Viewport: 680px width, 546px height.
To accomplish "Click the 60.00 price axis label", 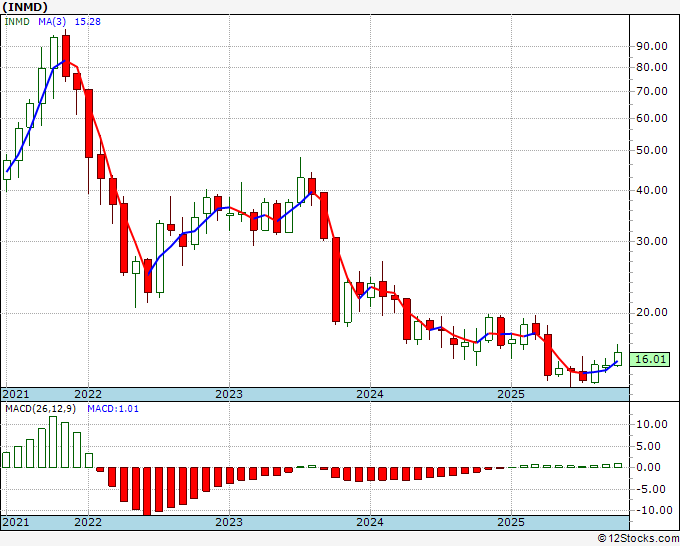I will (x=651, y=118).
